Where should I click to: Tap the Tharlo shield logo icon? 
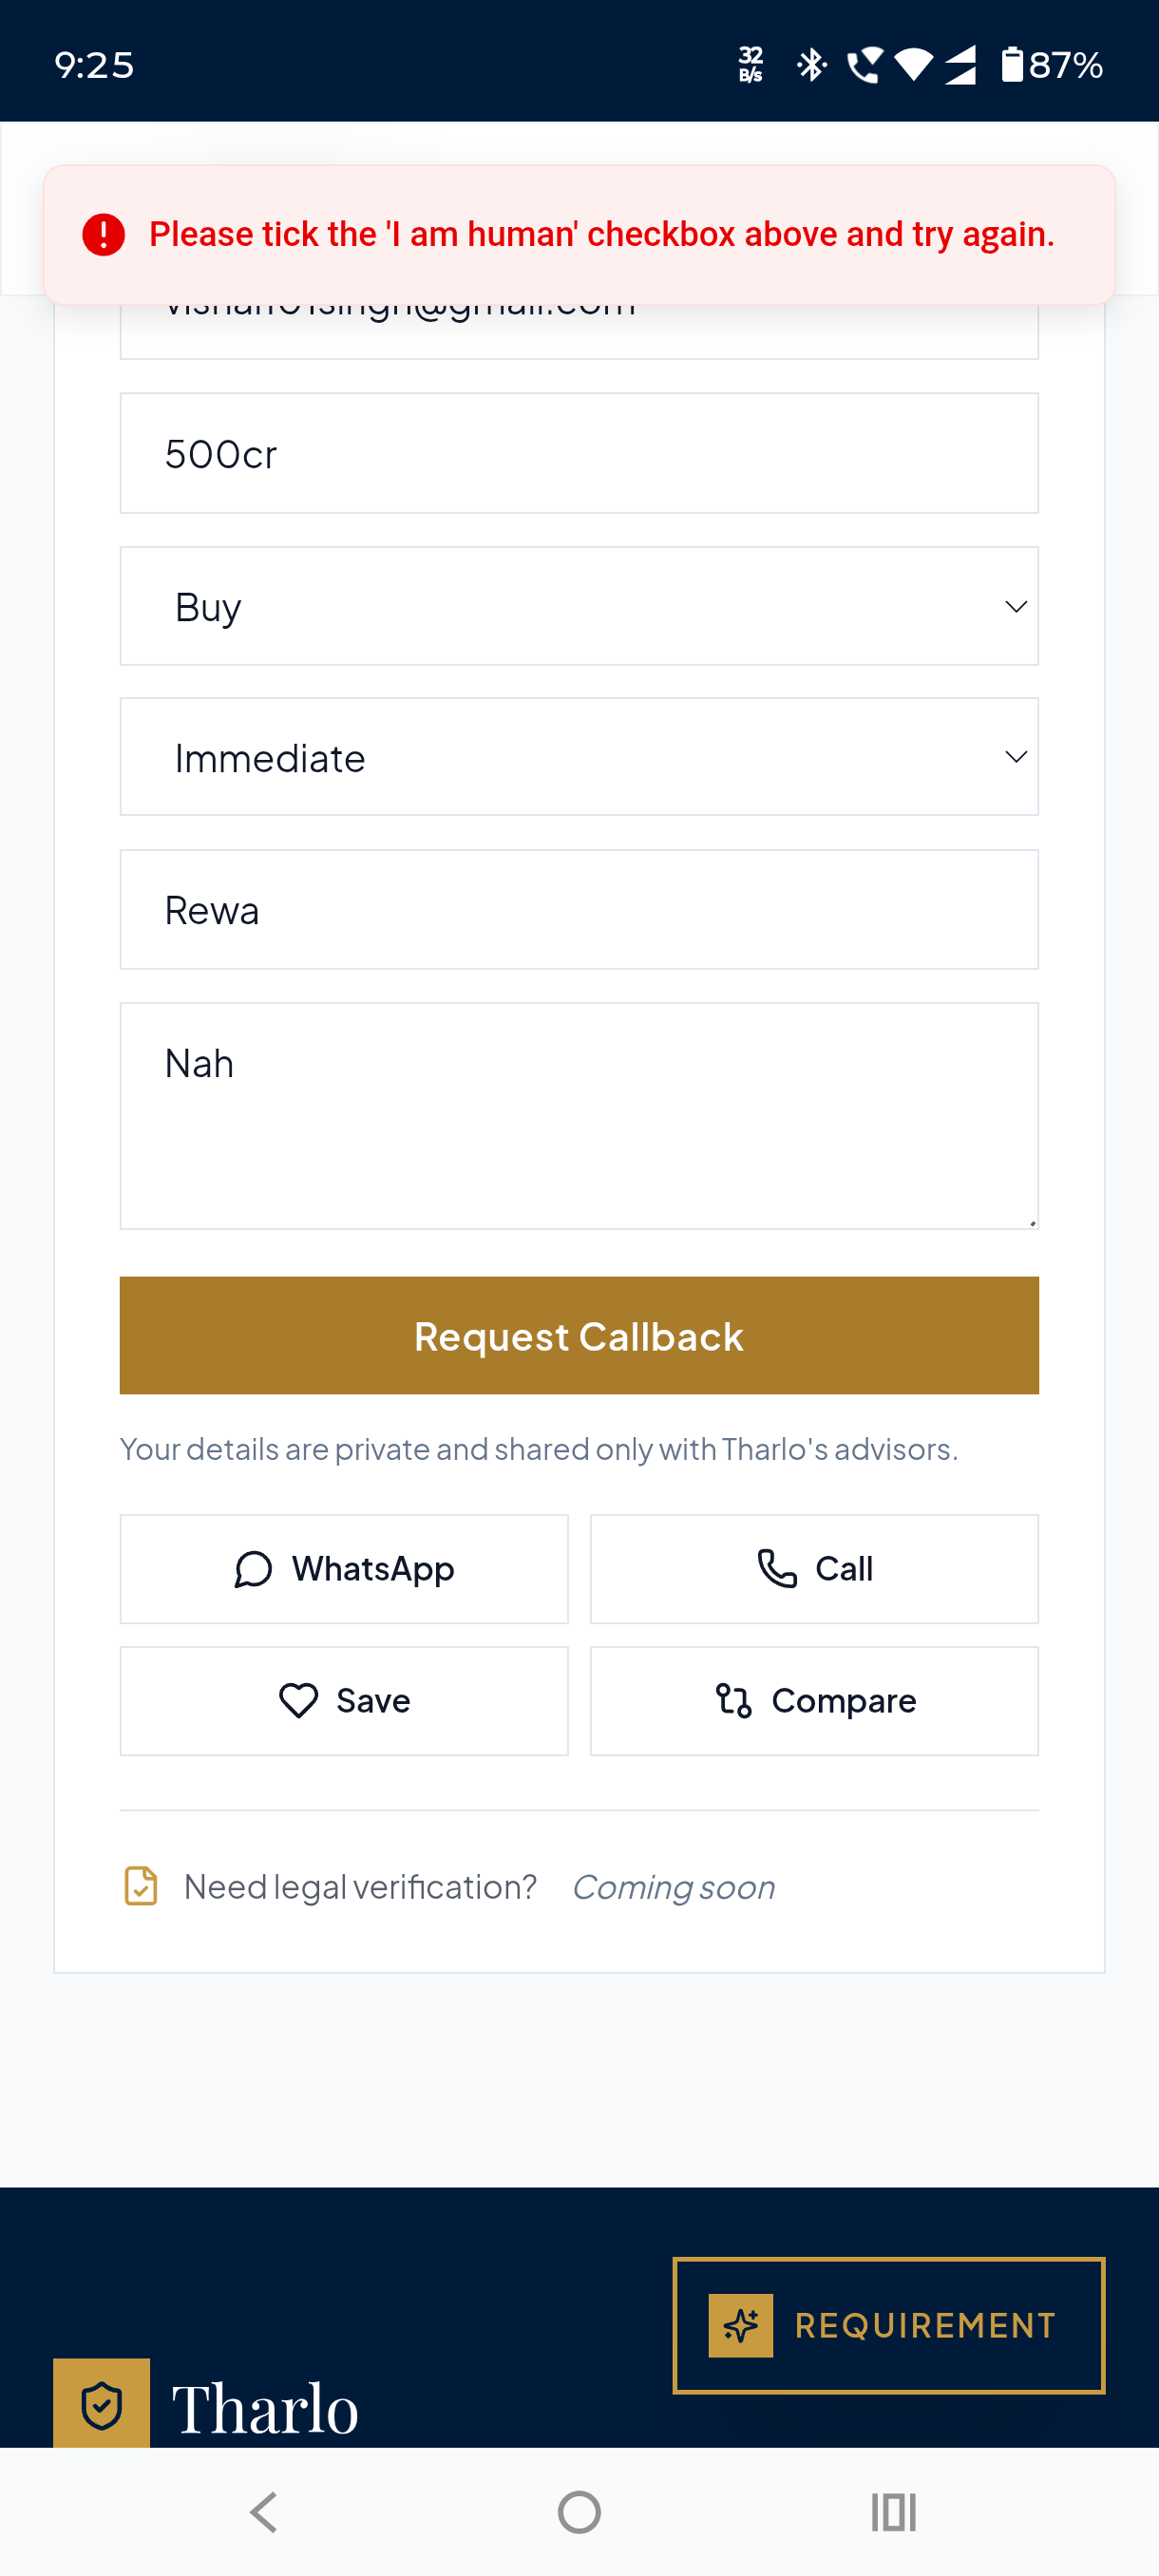pos(101,2405)
